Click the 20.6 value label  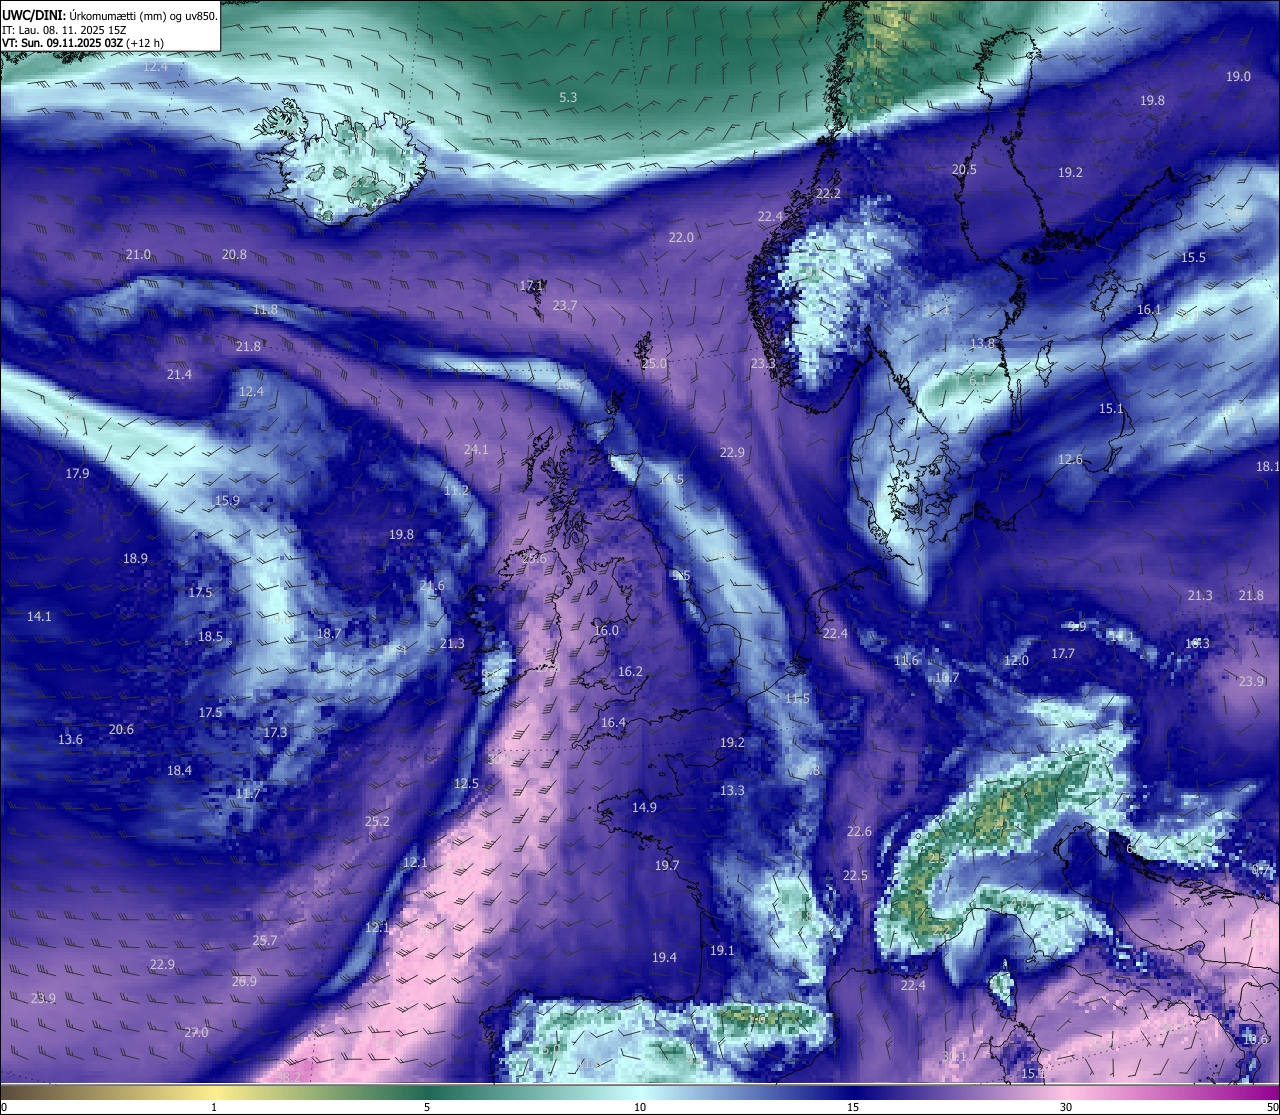click(x=121, y=729)
